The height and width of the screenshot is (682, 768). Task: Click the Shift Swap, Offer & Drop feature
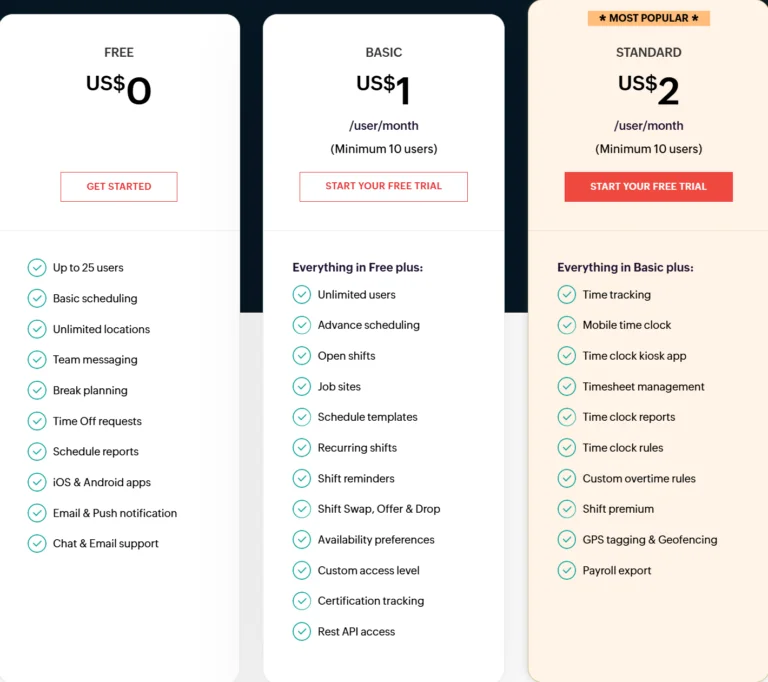point(379,509)
